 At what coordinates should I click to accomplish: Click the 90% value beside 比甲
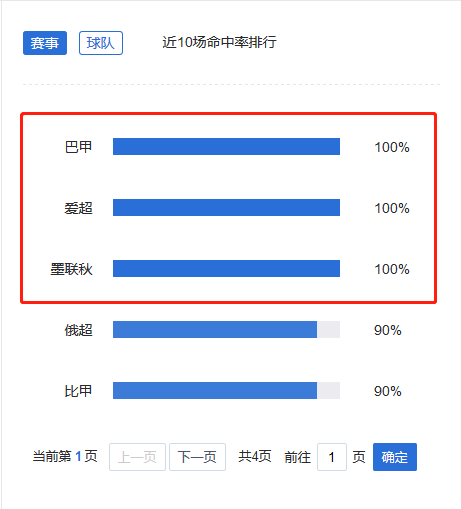(388, 391)
